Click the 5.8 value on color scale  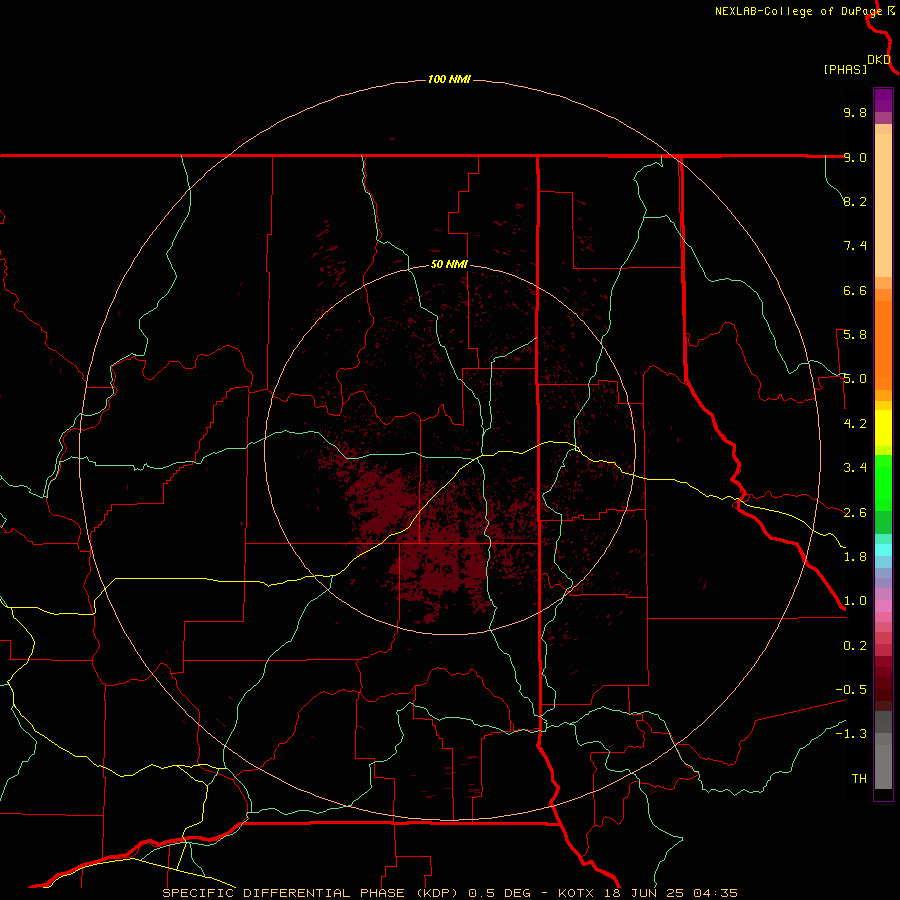pos(855,335)
